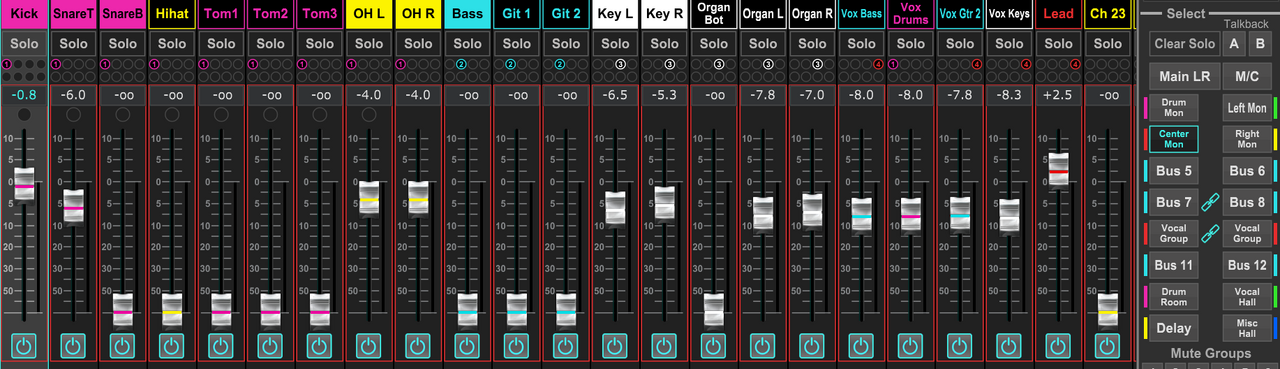Toggle the Tom3 channel power icon
This screenshot has height=369, width=1280.
(x=320, y=346)
